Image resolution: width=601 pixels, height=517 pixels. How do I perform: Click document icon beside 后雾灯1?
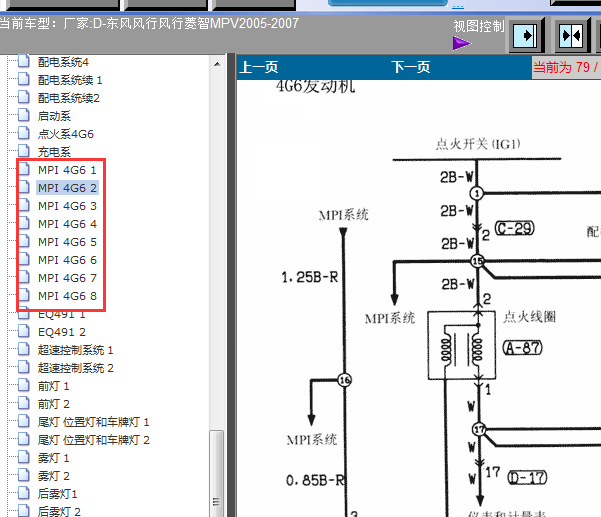24,494
